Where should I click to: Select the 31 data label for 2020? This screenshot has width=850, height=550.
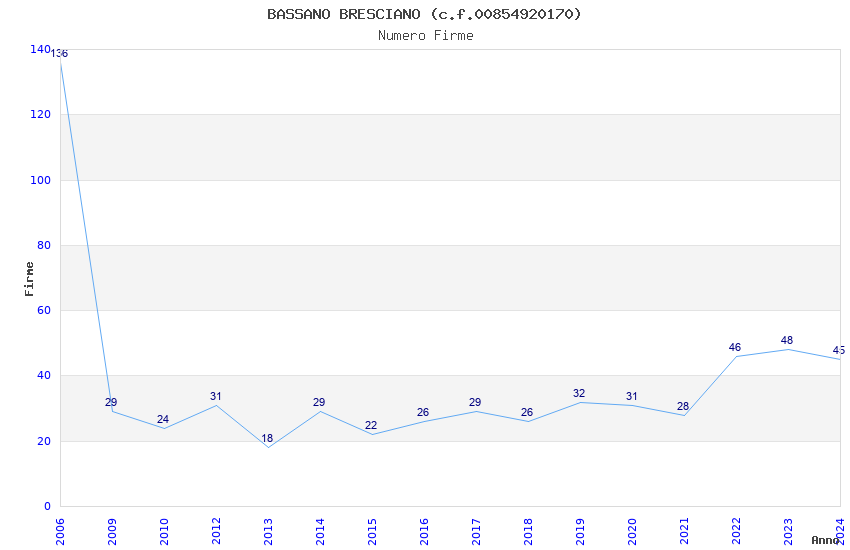[x=632, y=397]
